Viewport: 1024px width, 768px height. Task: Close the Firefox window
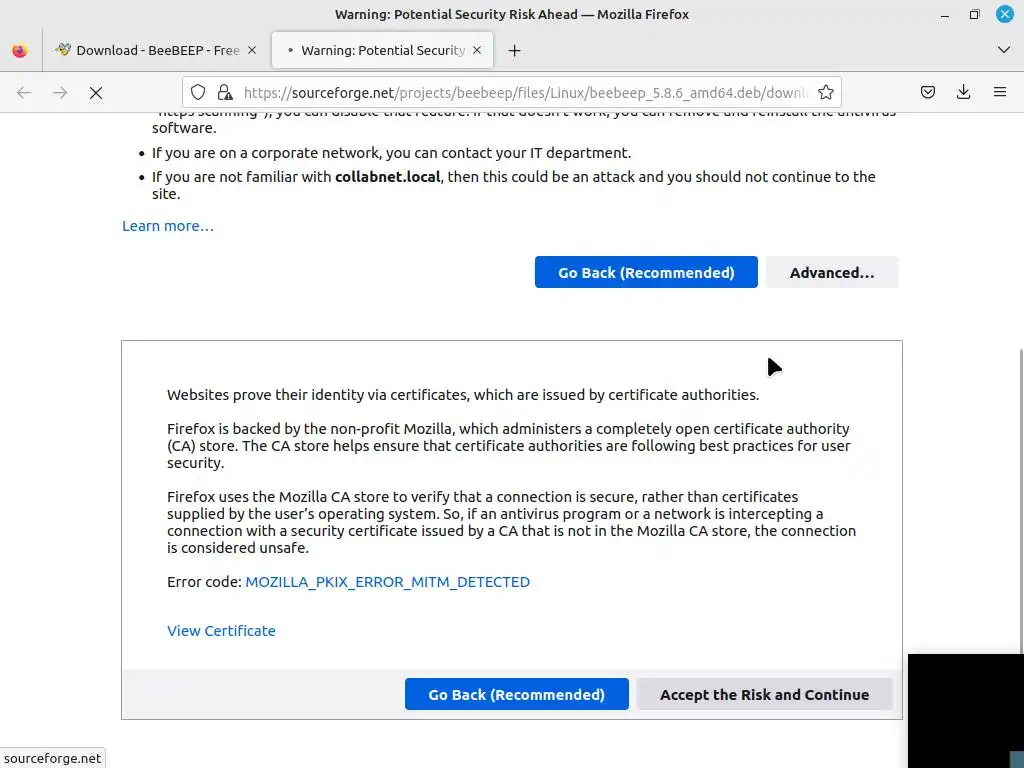point(1004,14)
